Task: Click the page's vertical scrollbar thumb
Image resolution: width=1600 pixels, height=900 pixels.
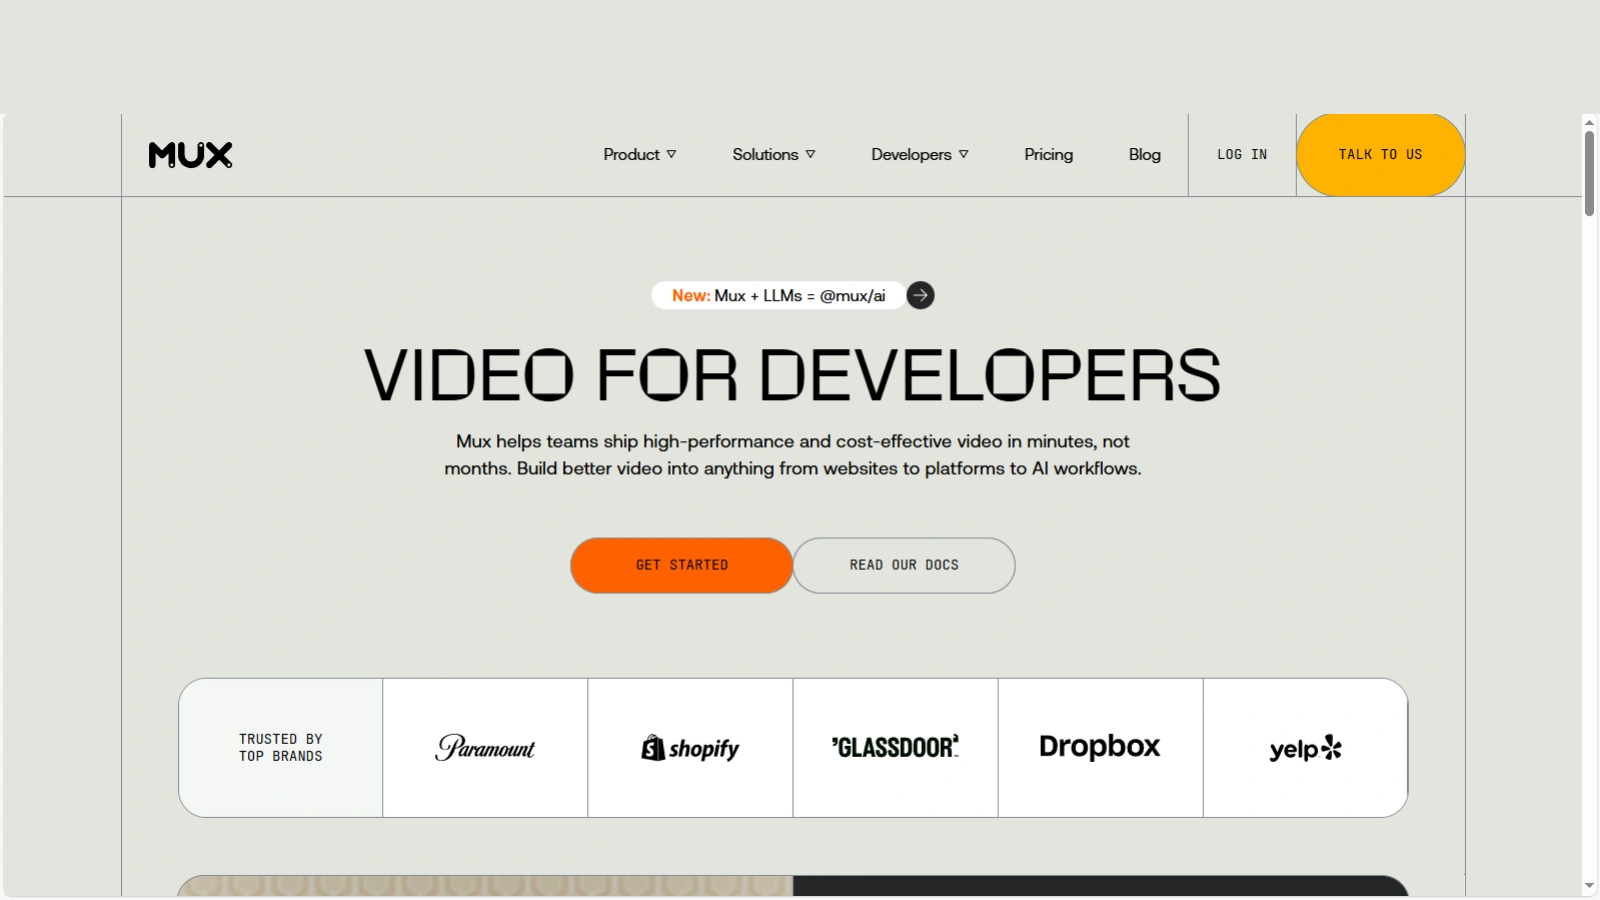Action: (1589, 172)
